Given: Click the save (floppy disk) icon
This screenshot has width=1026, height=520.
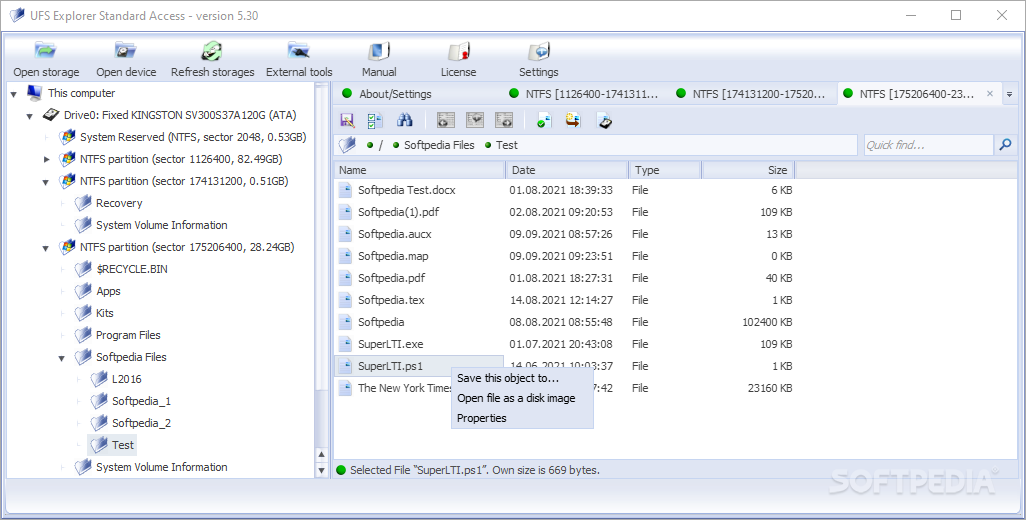Looking at the screenshot, I should click(347, 120).
